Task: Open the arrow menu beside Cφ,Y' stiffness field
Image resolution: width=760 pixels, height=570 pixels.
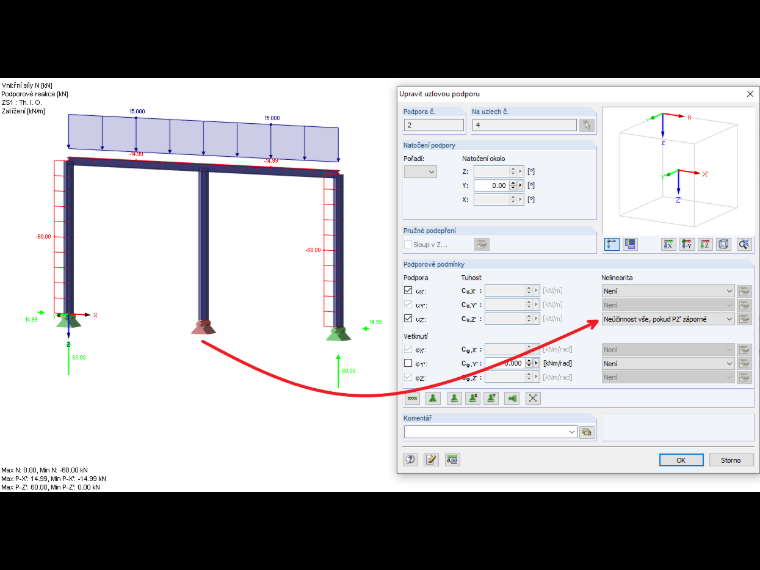Action: (x=536, y=363)
